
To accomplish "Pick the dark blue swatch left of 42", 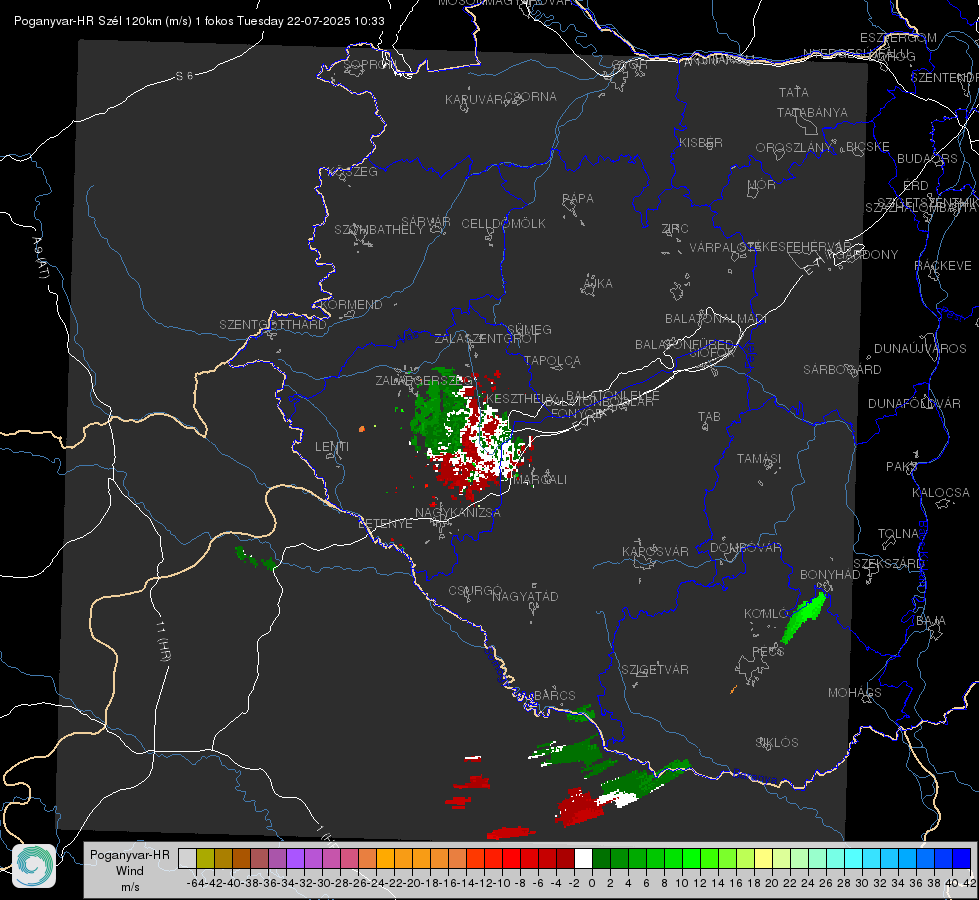I will (x=962, y=858).
